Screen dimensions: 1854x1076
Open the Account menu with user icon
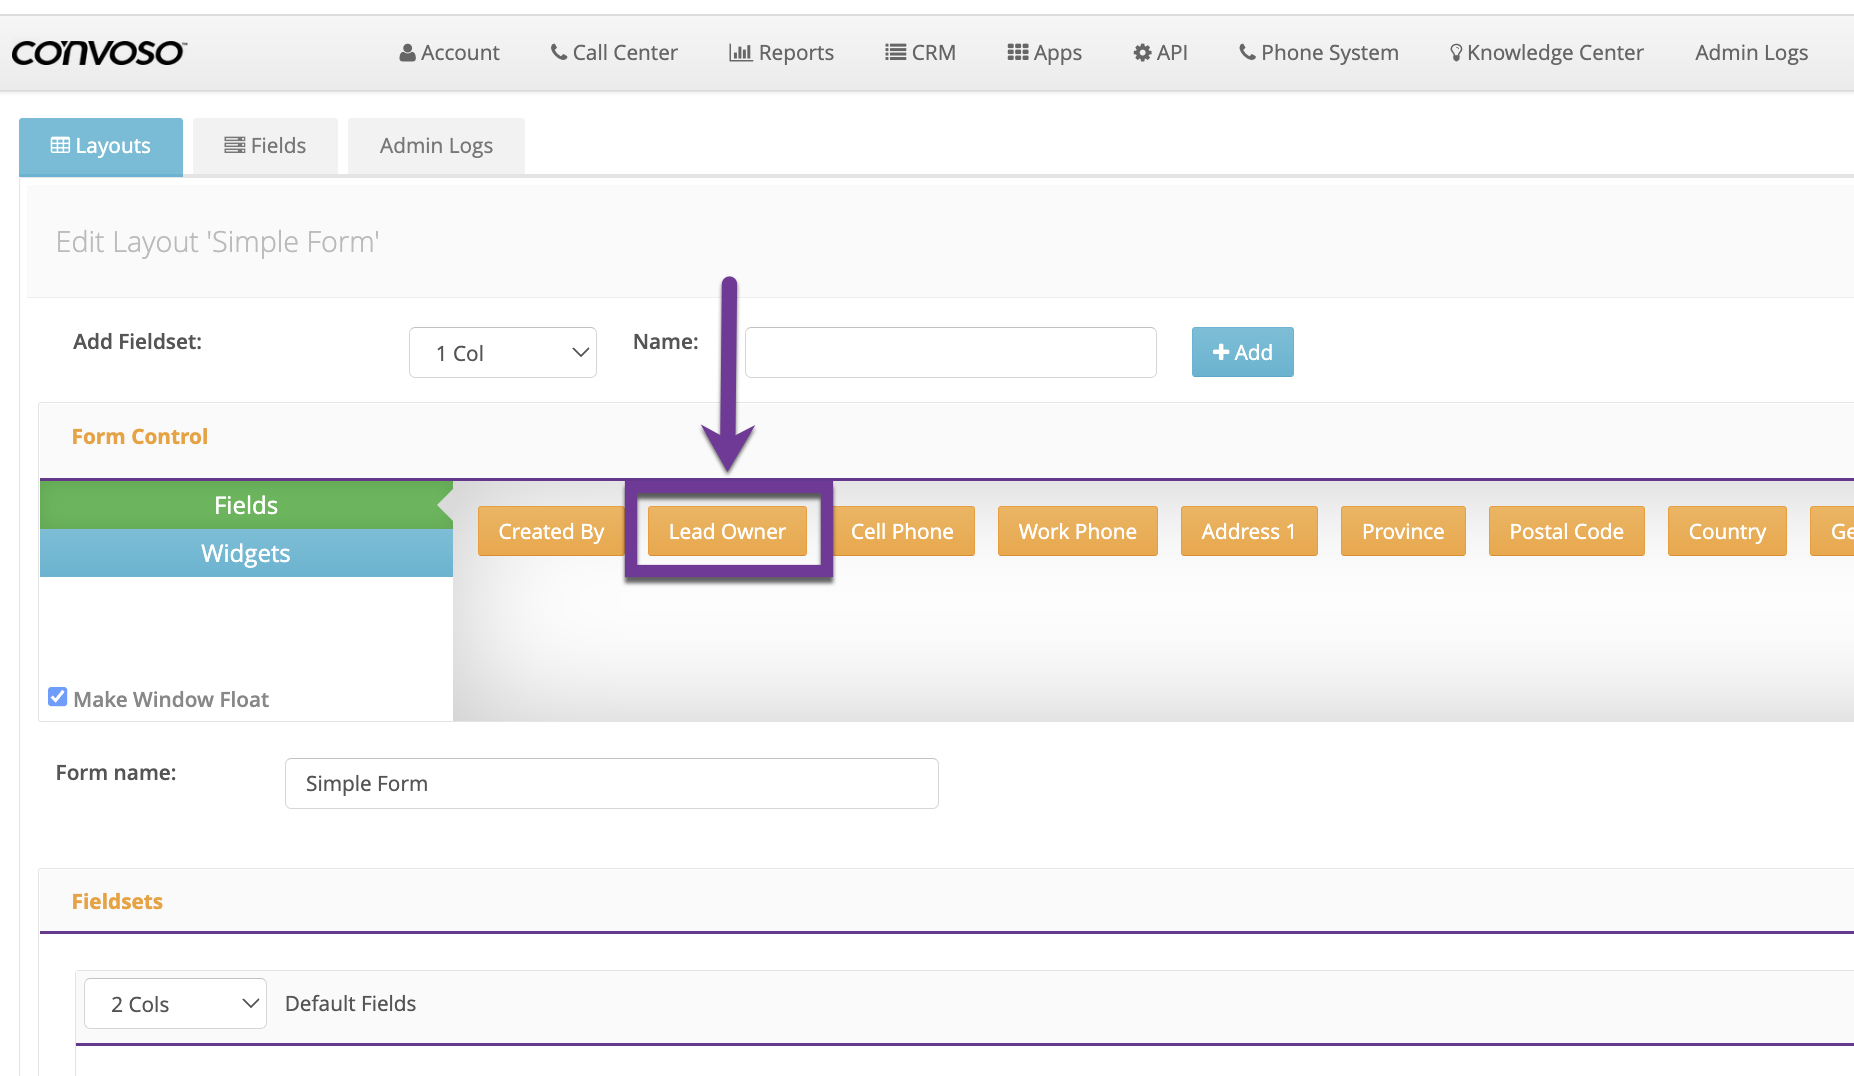pos(449,52)
